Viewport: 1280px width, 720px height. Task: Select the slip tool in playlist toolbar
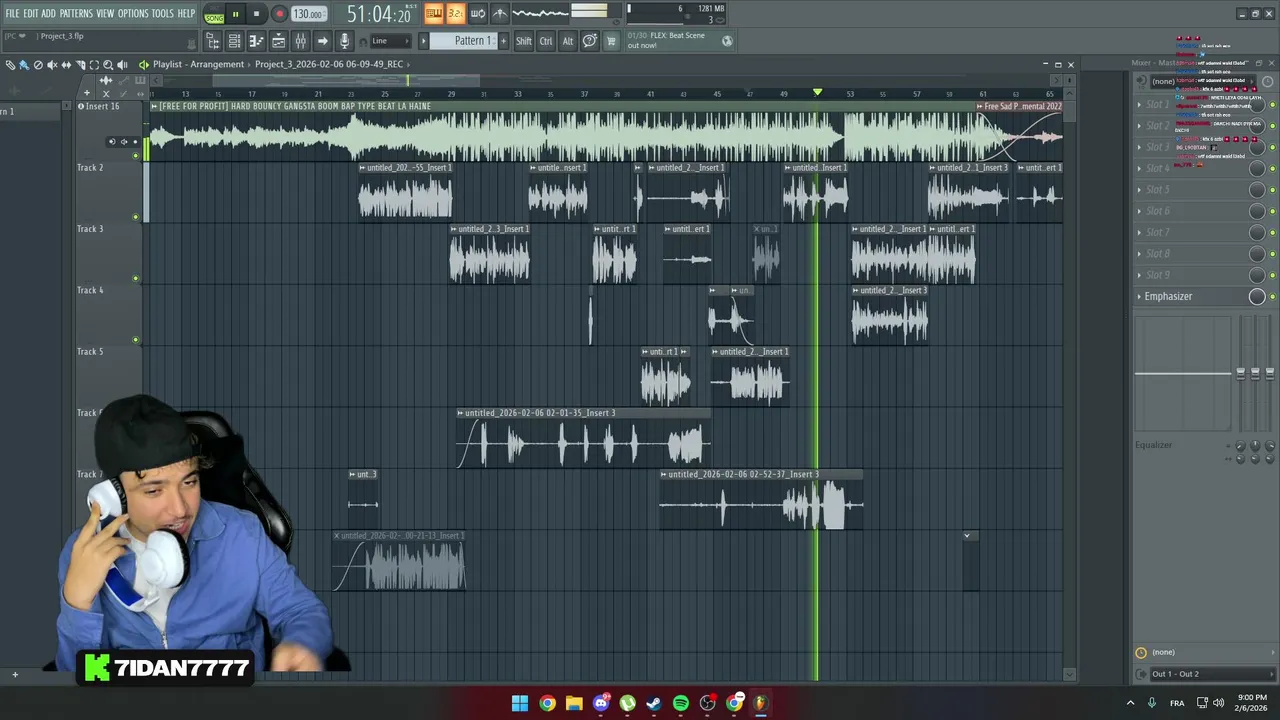coord(66,65)
